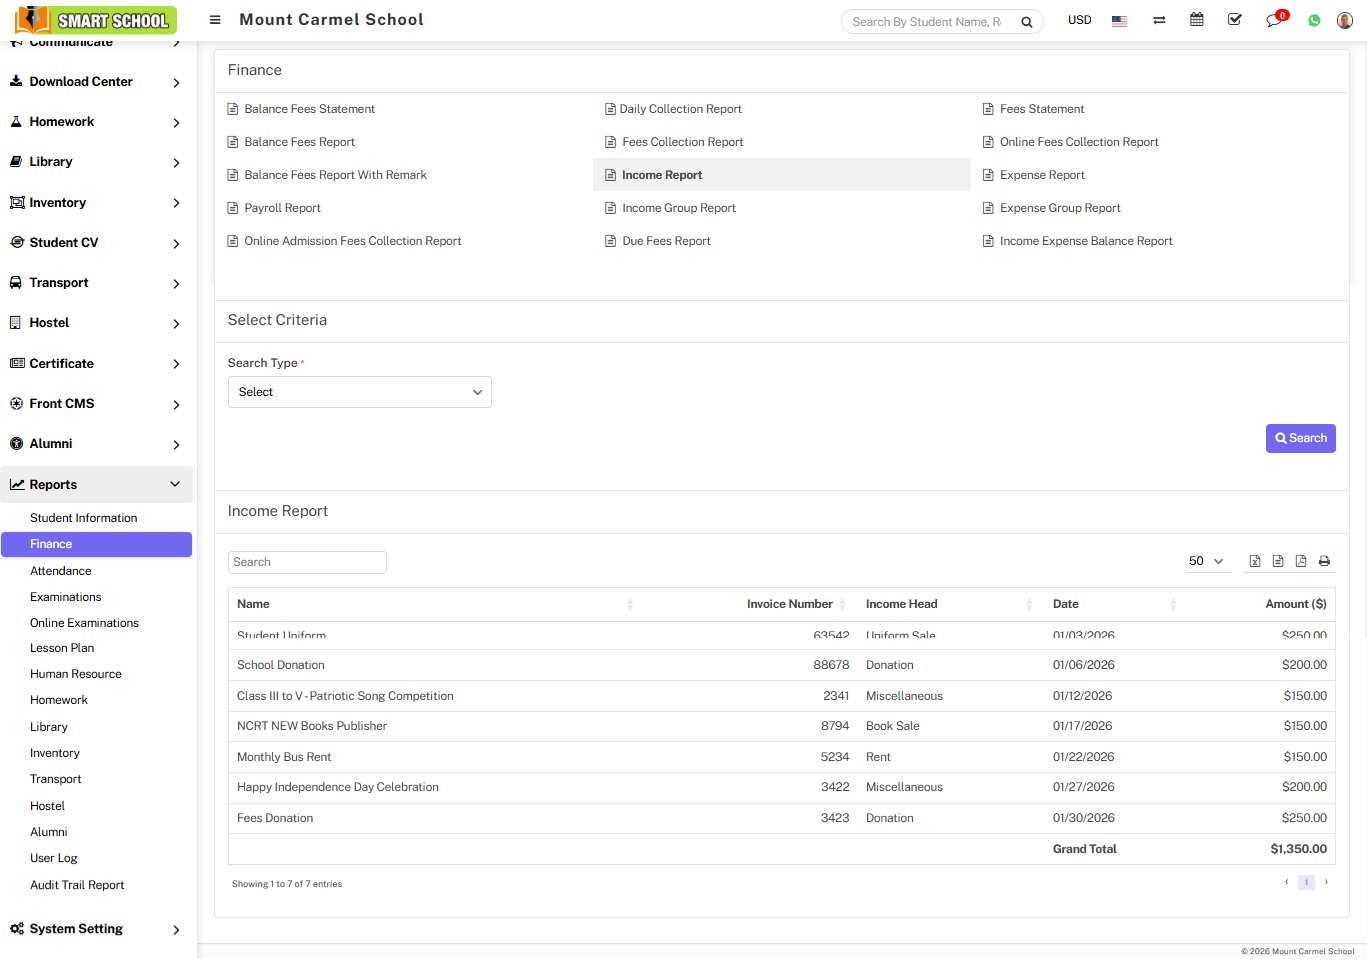Sort the table by the Date column

(1112, 604)
